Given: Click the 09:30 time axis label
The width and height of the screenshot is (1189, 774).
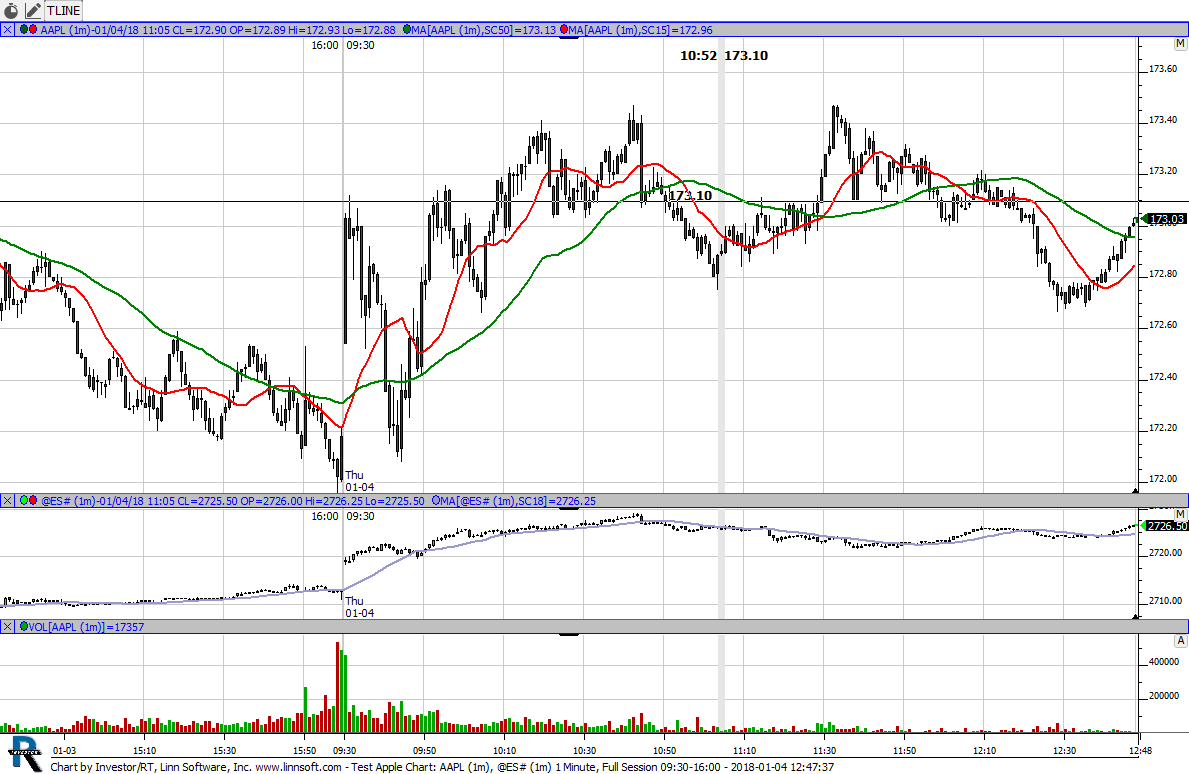Looking at the screenshot, I should click(344, 750).
